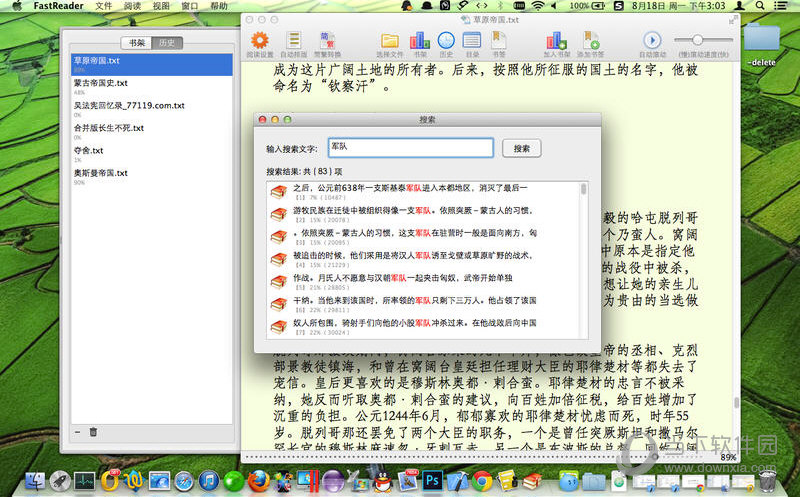Start 自动滚动 auto-scroll play button
The height and width of the screenshot is (497, 800).
[652, 40]
